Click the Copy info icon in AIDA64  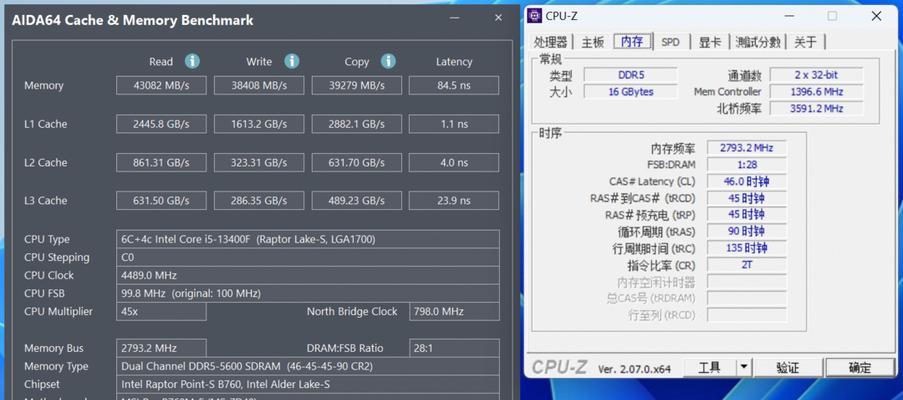tap(388, 61)
